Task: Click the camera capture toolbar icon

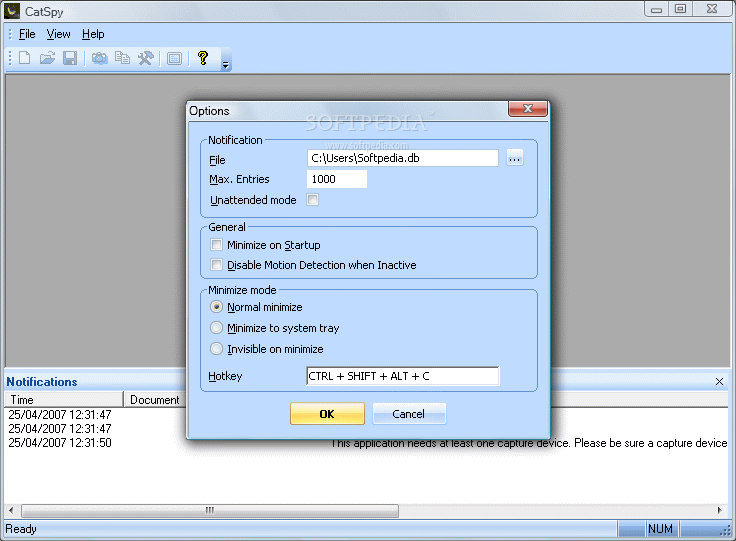Action: [x=100, y=58]
